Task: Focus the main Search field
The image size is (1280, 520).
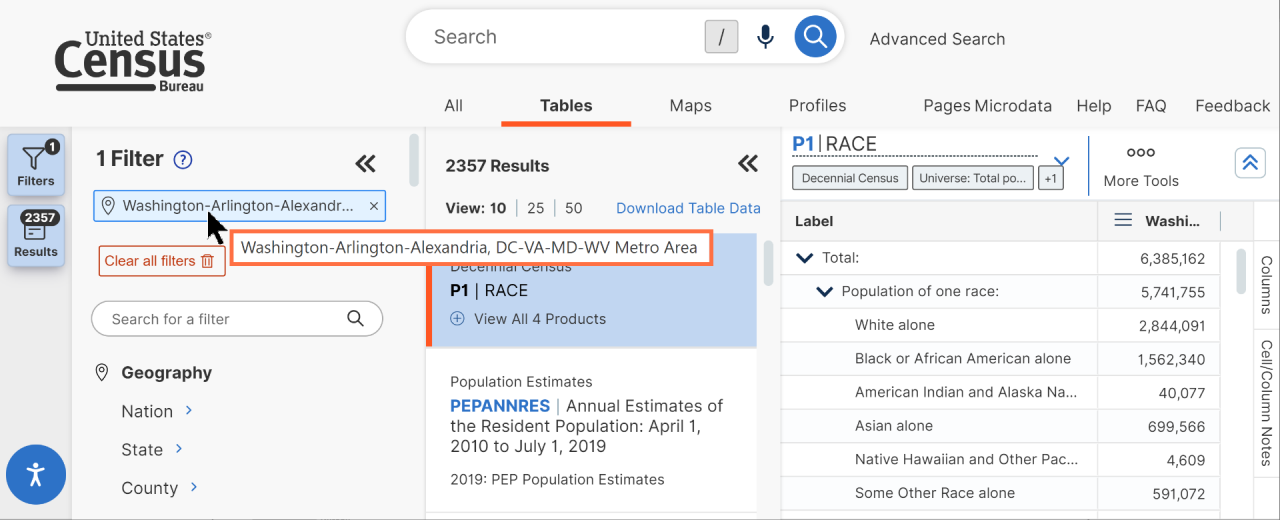Action: coord(565,37)
